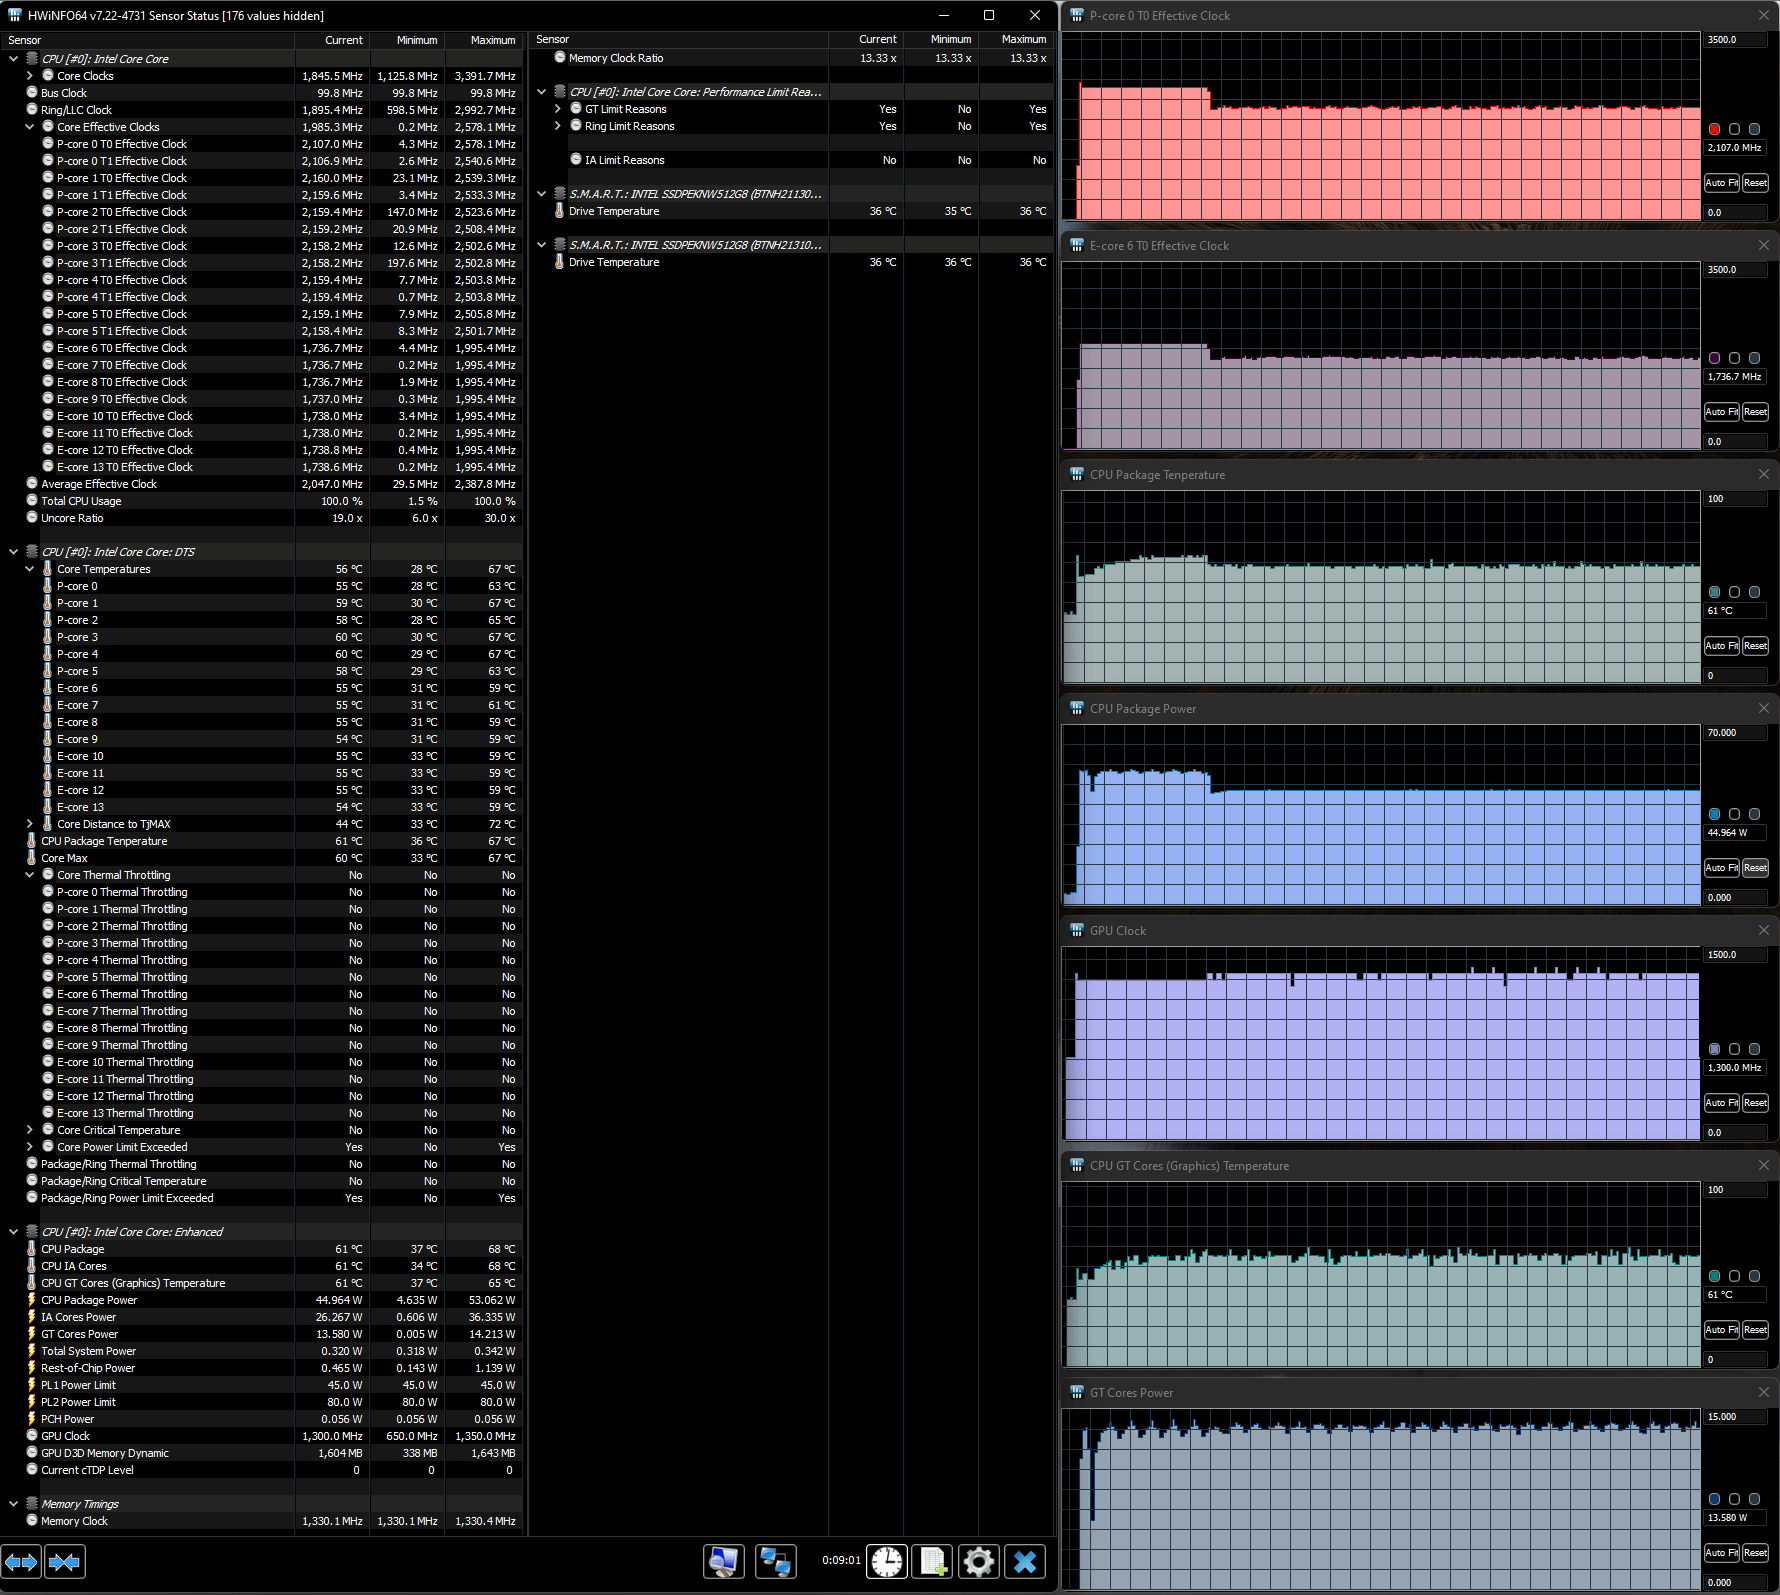The image size is (1780, 1595).
Task: Close the CPU Package Temperature graph window
Action: 1763,474
